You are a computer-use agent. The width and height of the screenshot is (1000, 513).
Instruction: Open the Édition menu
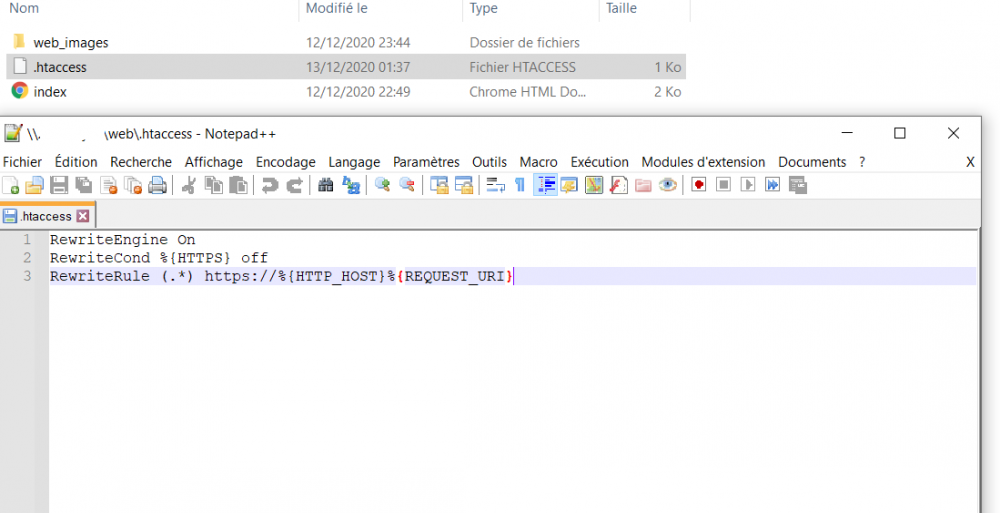(x=76, y=162)
